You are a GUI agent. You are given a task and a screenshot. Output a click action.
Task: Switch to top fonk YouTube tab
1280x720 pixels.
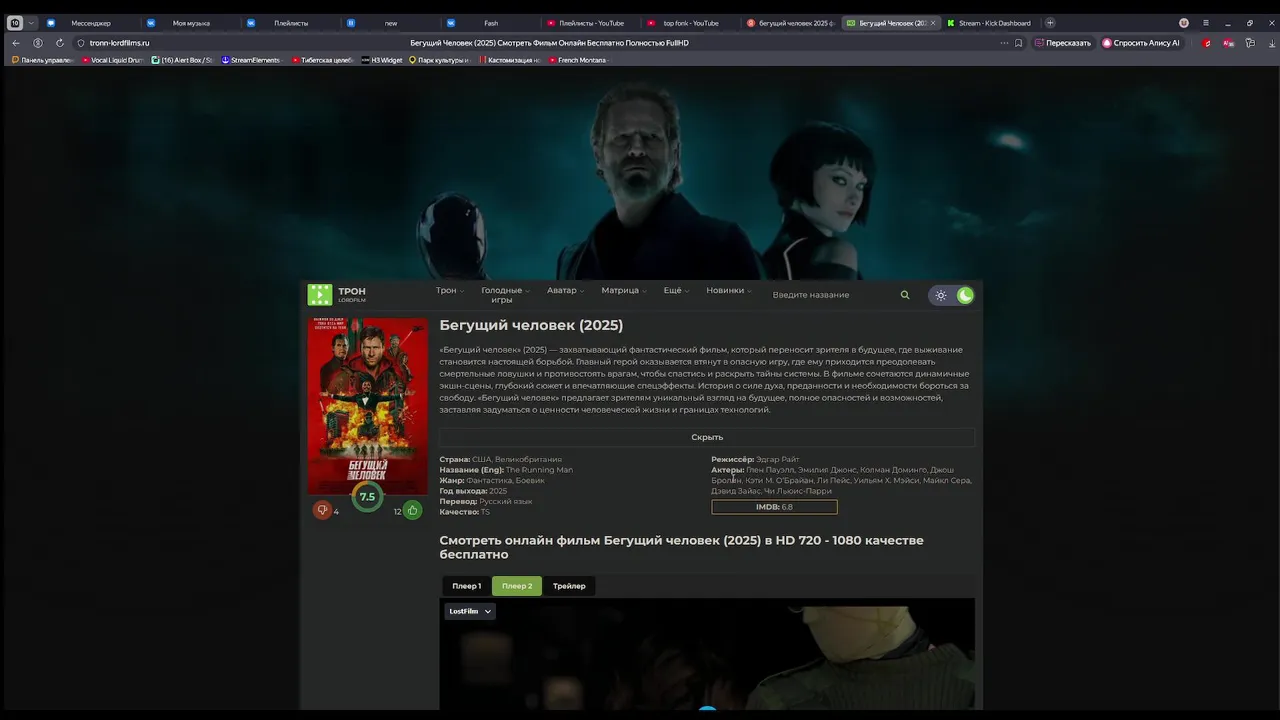(690, 23)
